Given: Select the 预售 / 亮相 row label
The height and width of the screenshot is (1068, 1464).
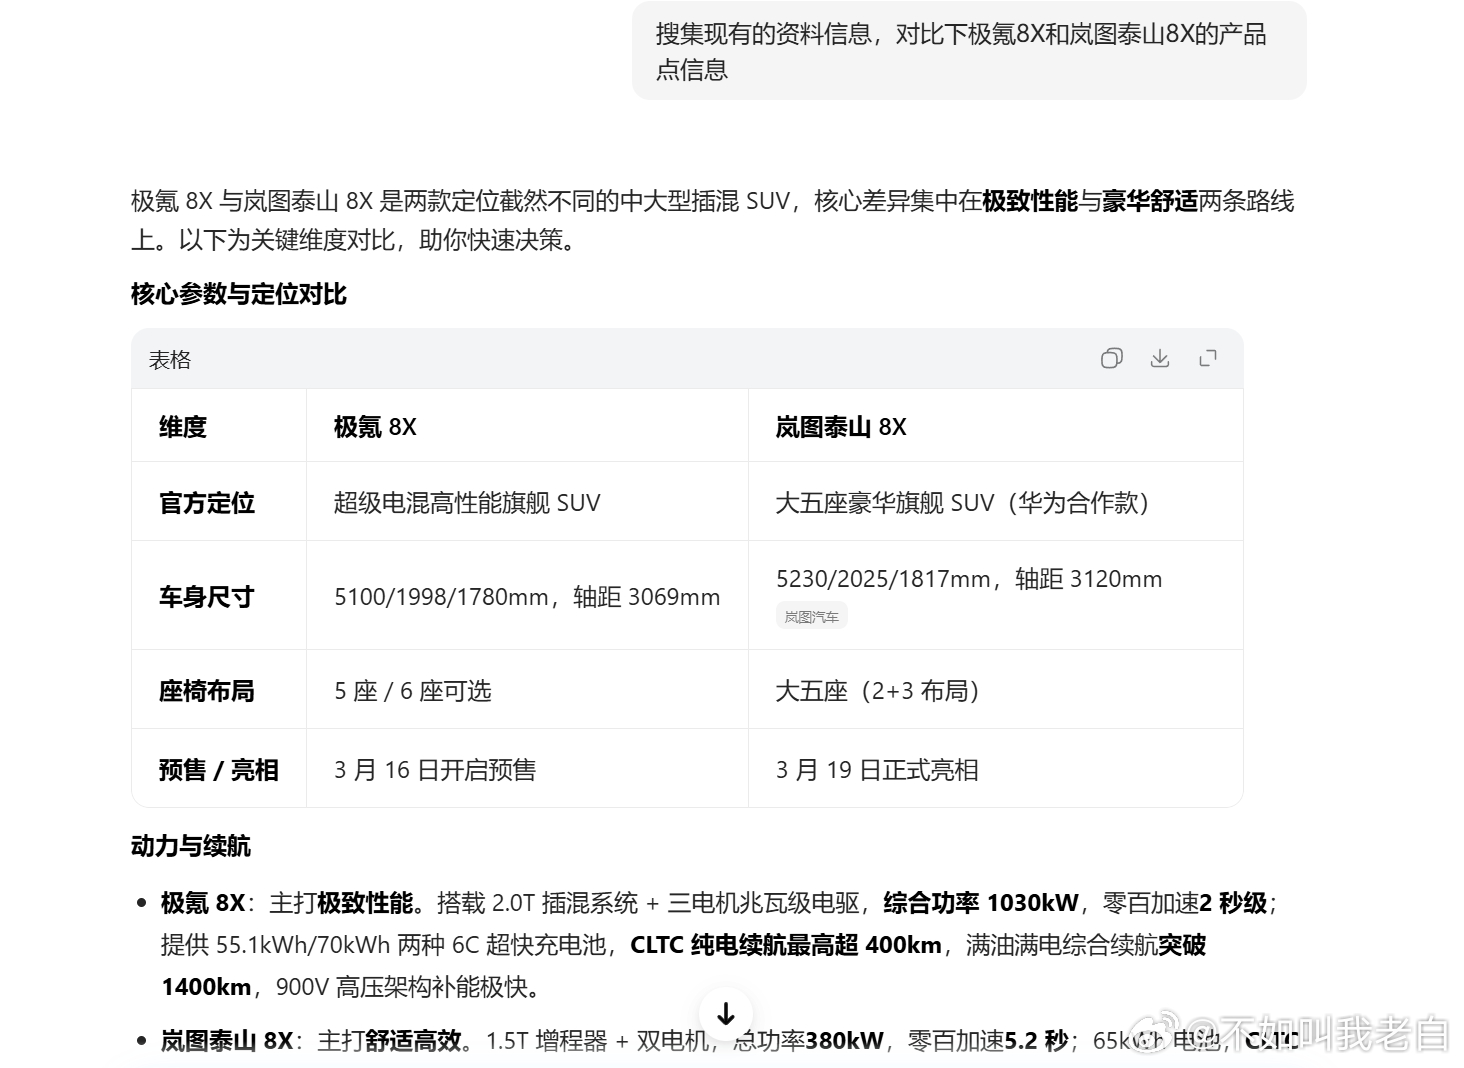Looking at the screenshot, I should (x=219, y=770).
